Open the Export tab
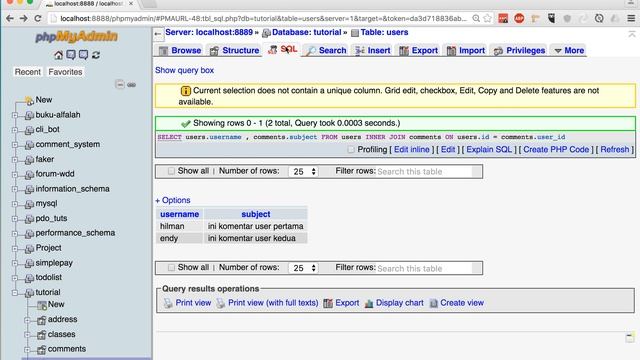The width and height of the screenshot is (640, 360). (x=418, y=50)
